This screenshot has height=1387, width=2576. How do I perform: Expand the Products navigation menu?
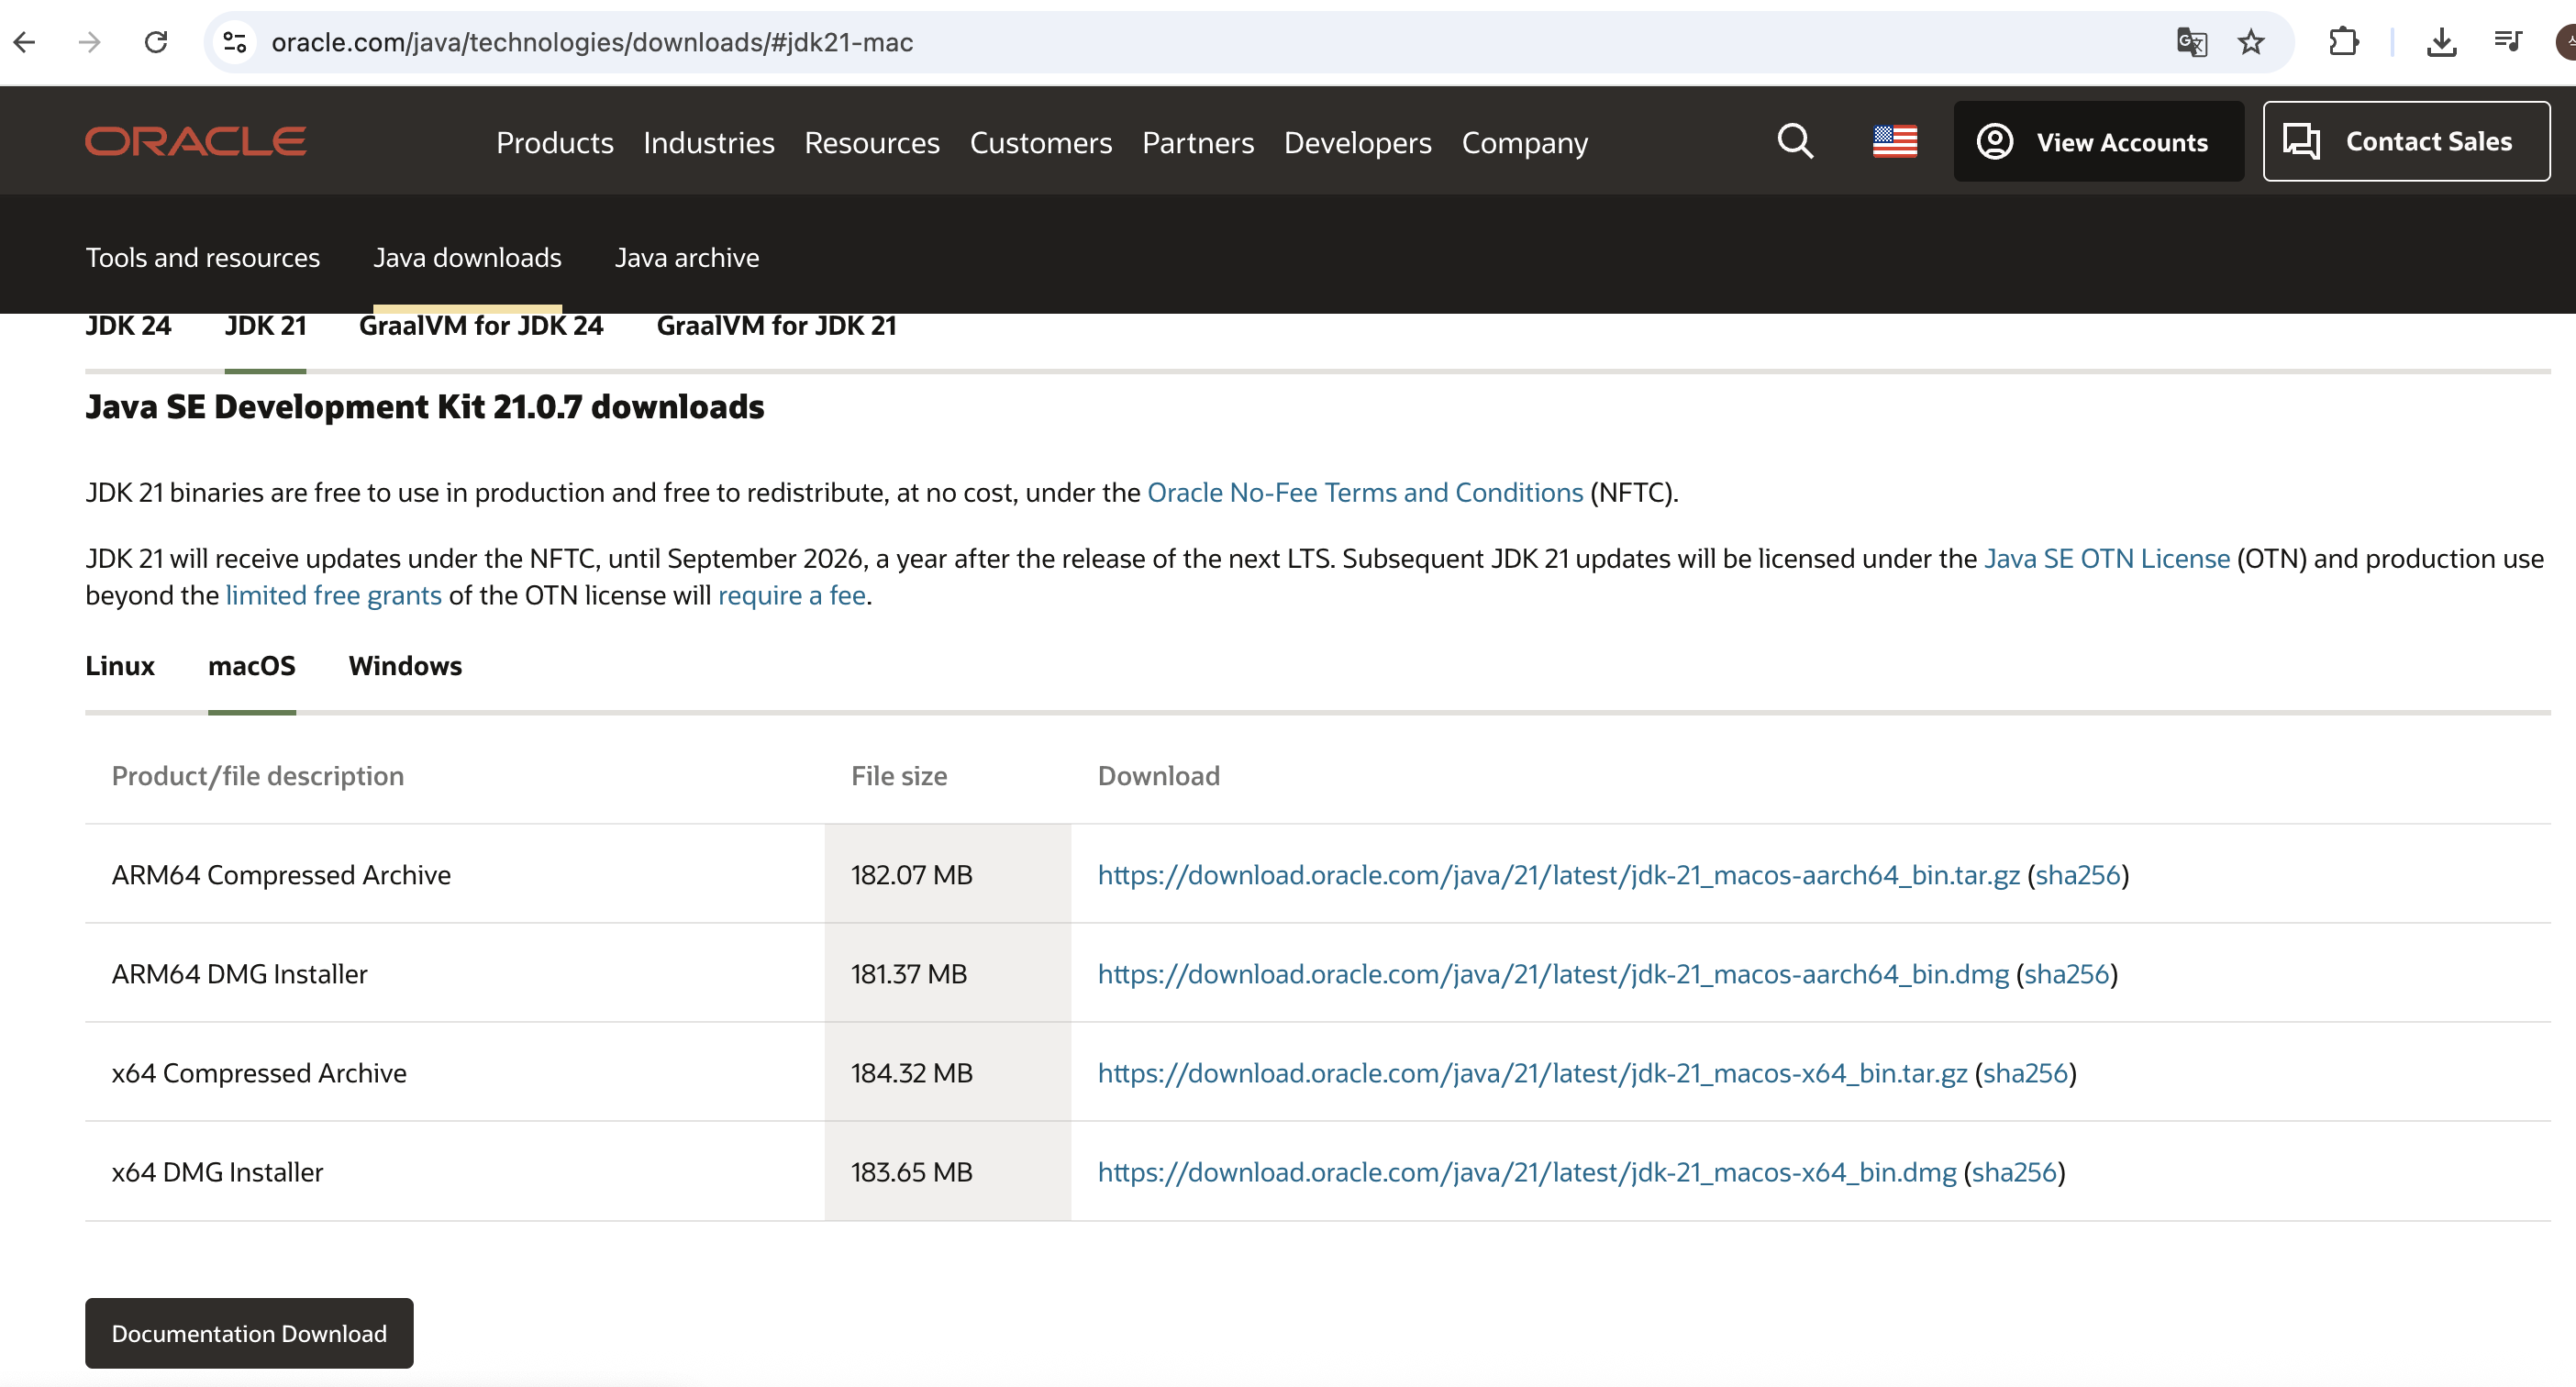click(554, 143)
